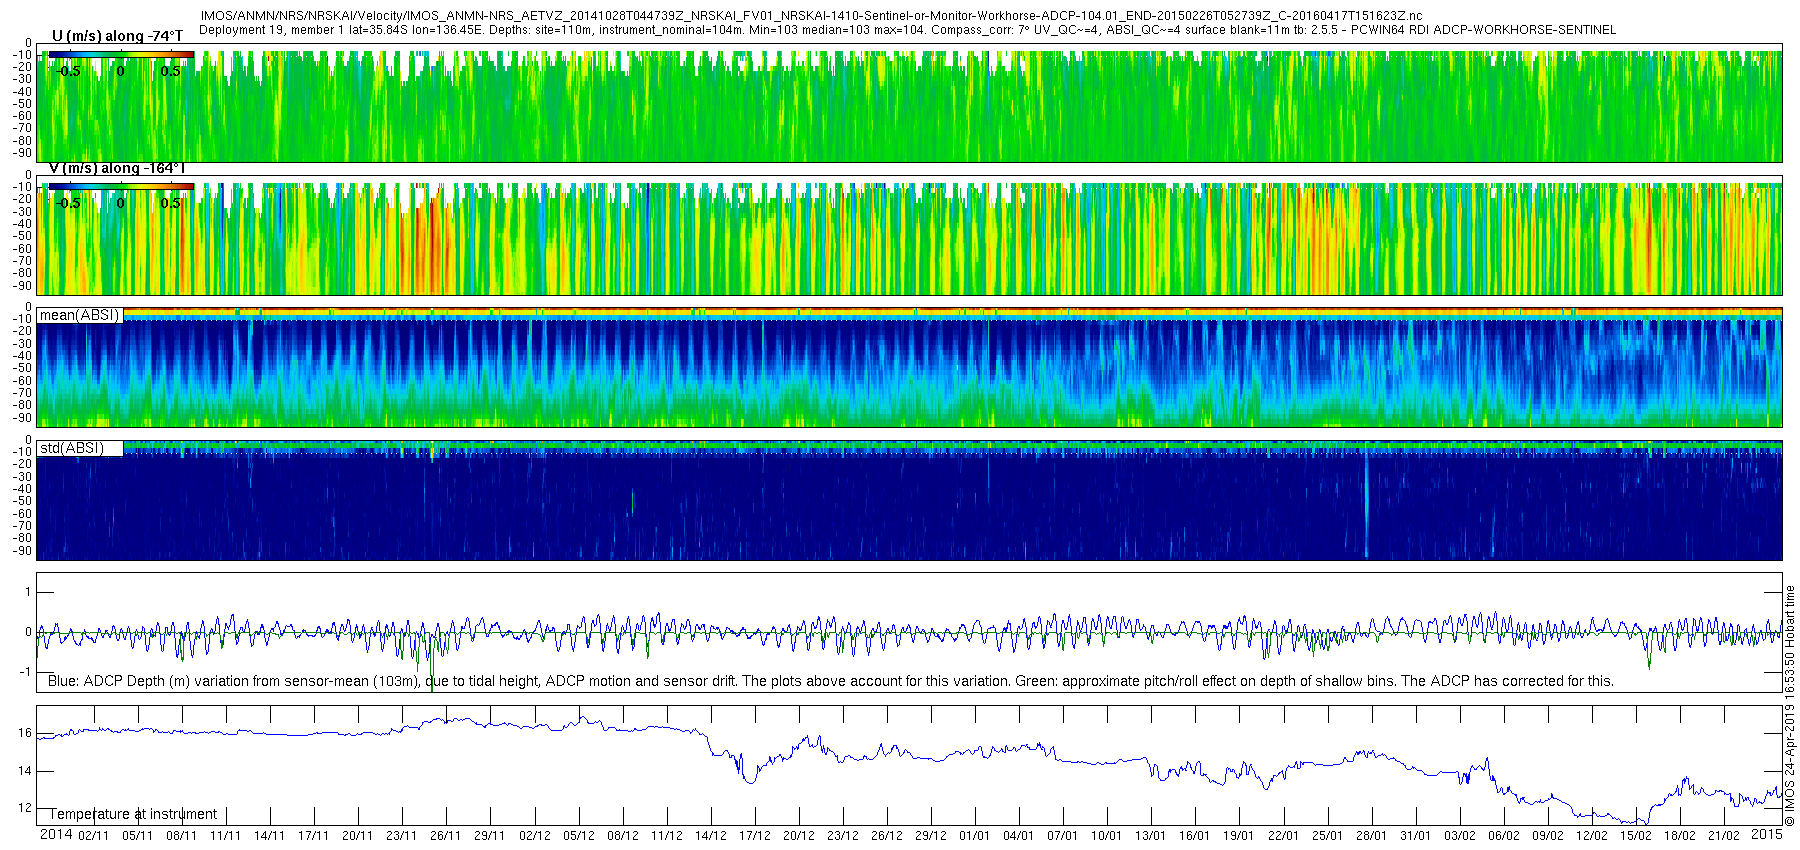
Task: Click the 'mean(ABSI)' panel label
Action: click(79, 315)
